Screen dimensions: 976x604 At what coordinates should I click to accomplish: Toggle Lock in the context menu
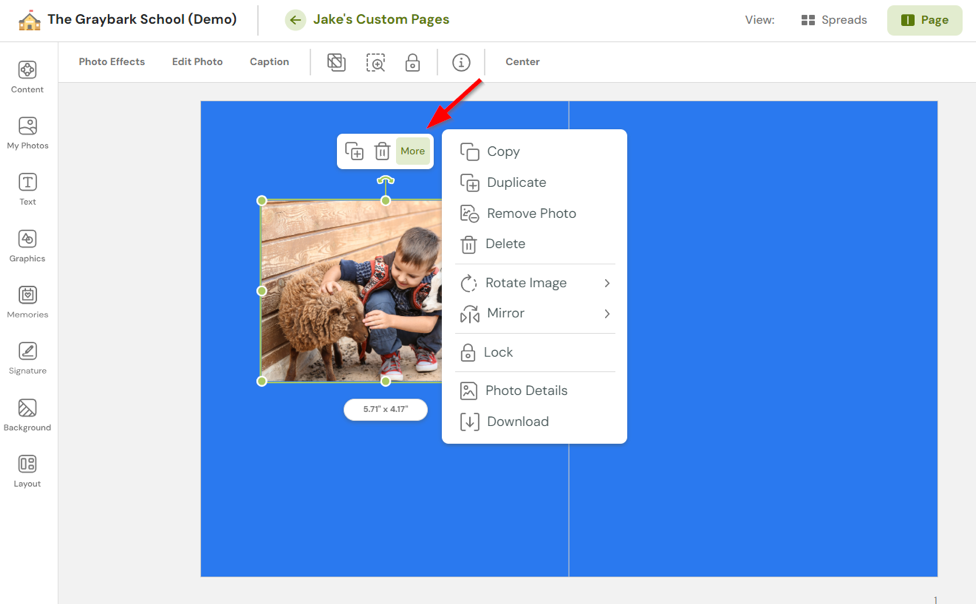tap(497, 352)
